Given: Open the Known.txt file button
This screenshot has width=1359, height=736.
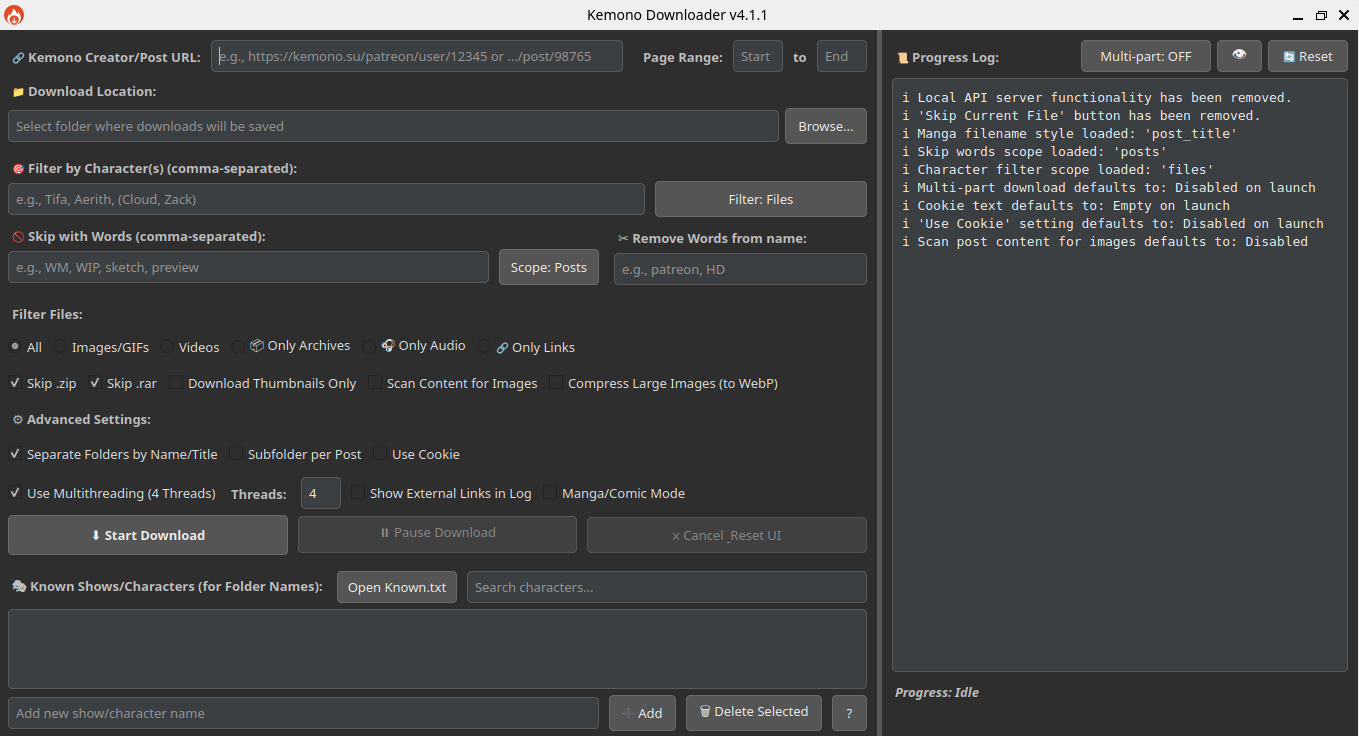Looking at the screenshot, I should click(397, 587).
